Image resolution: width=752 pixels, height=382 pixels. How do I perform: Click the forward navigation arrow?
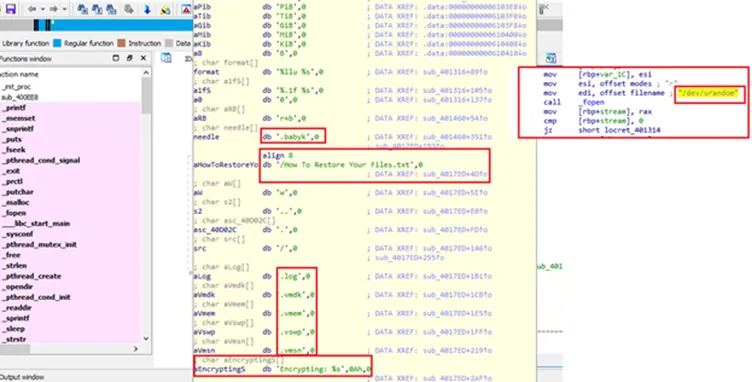pos(54,9)
